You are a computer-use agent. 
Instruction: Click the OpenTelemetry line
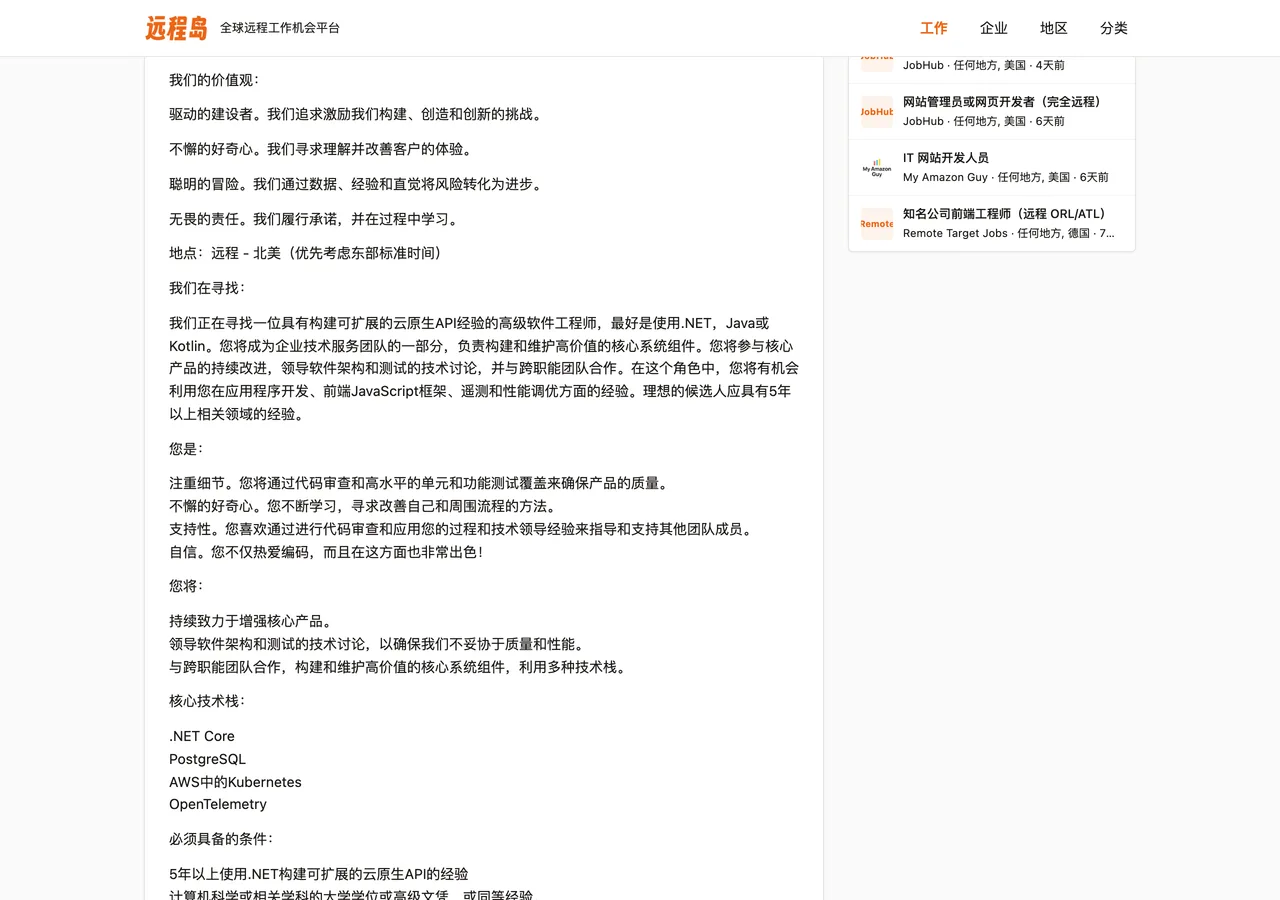point(218,804)
